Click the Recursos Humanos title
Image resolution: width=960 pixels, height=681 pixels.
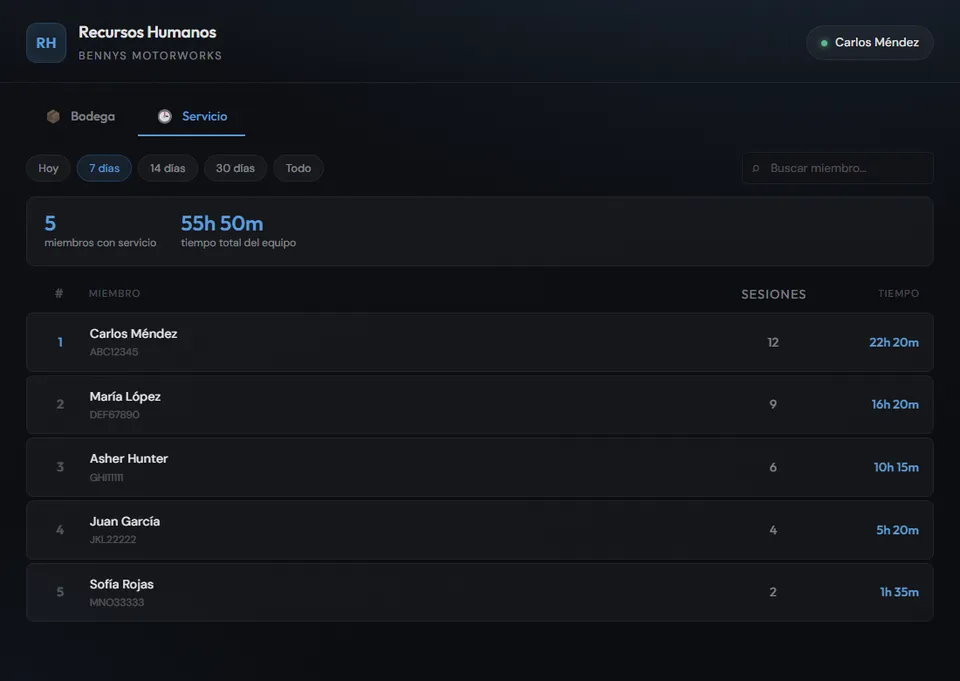[x=148, y=32]
